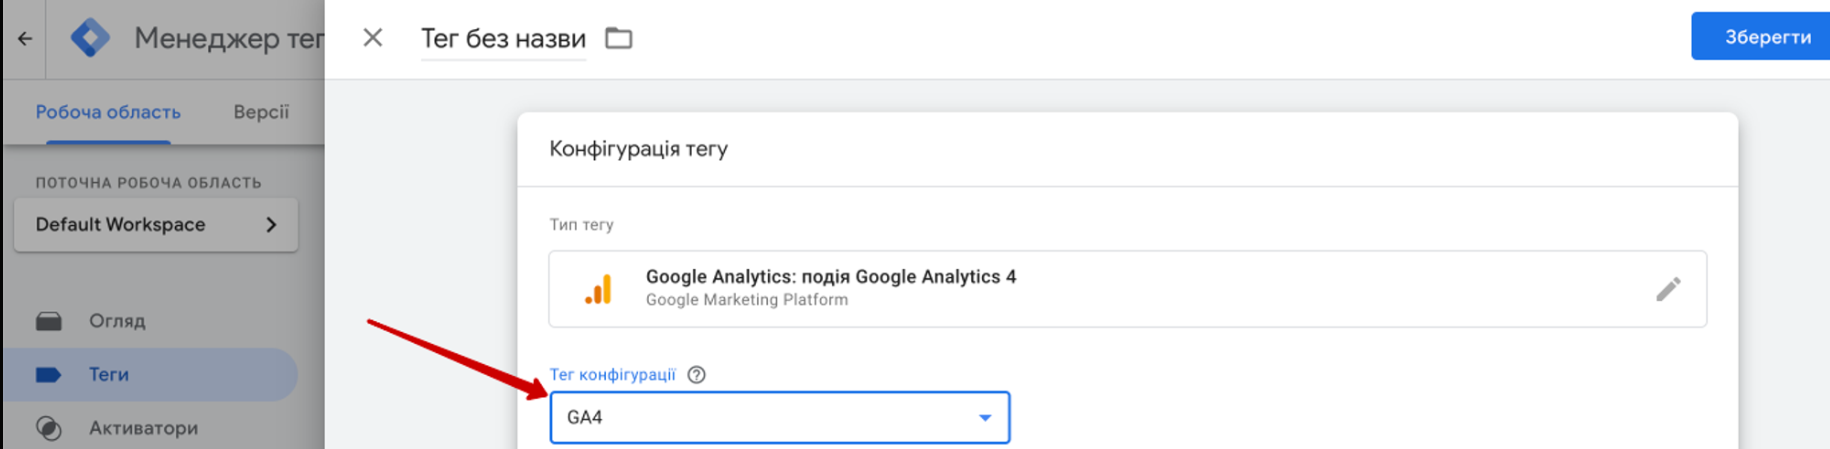This screenshot has height=449, width=1830.
Task: Edit tag type with pencil icon
Action: [x=1668, y=289]
